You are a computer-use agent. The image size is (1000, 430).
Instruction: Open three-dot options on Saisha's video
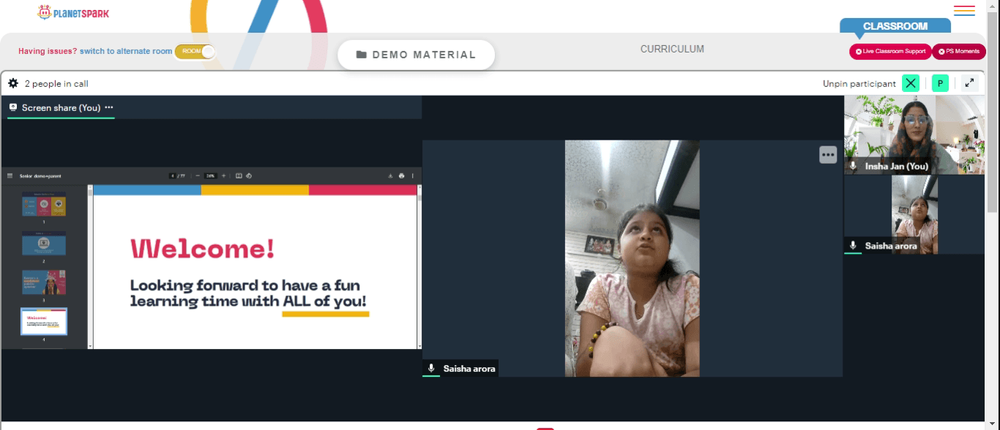pyautogui.click(x=828, y=154)
